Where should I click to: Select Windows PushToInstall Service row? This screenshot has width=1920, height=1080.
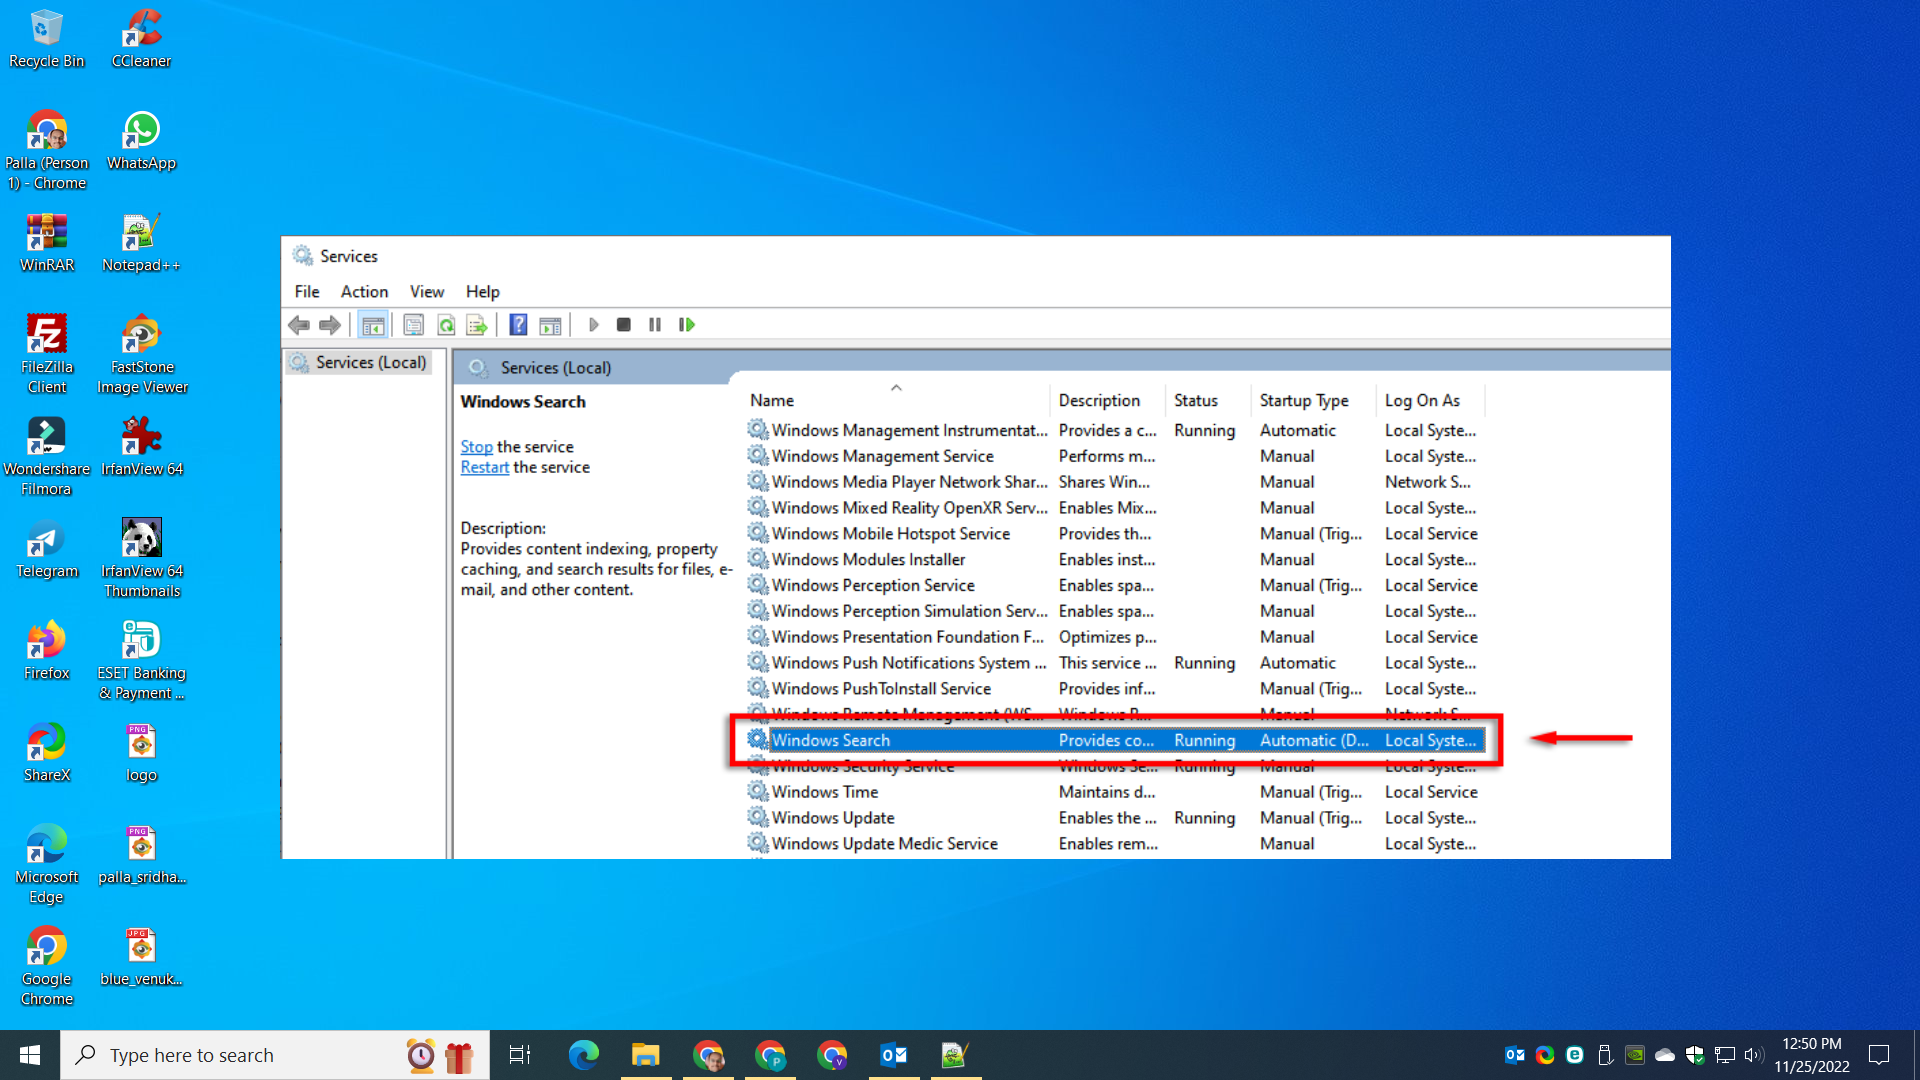click(1115, 689)
